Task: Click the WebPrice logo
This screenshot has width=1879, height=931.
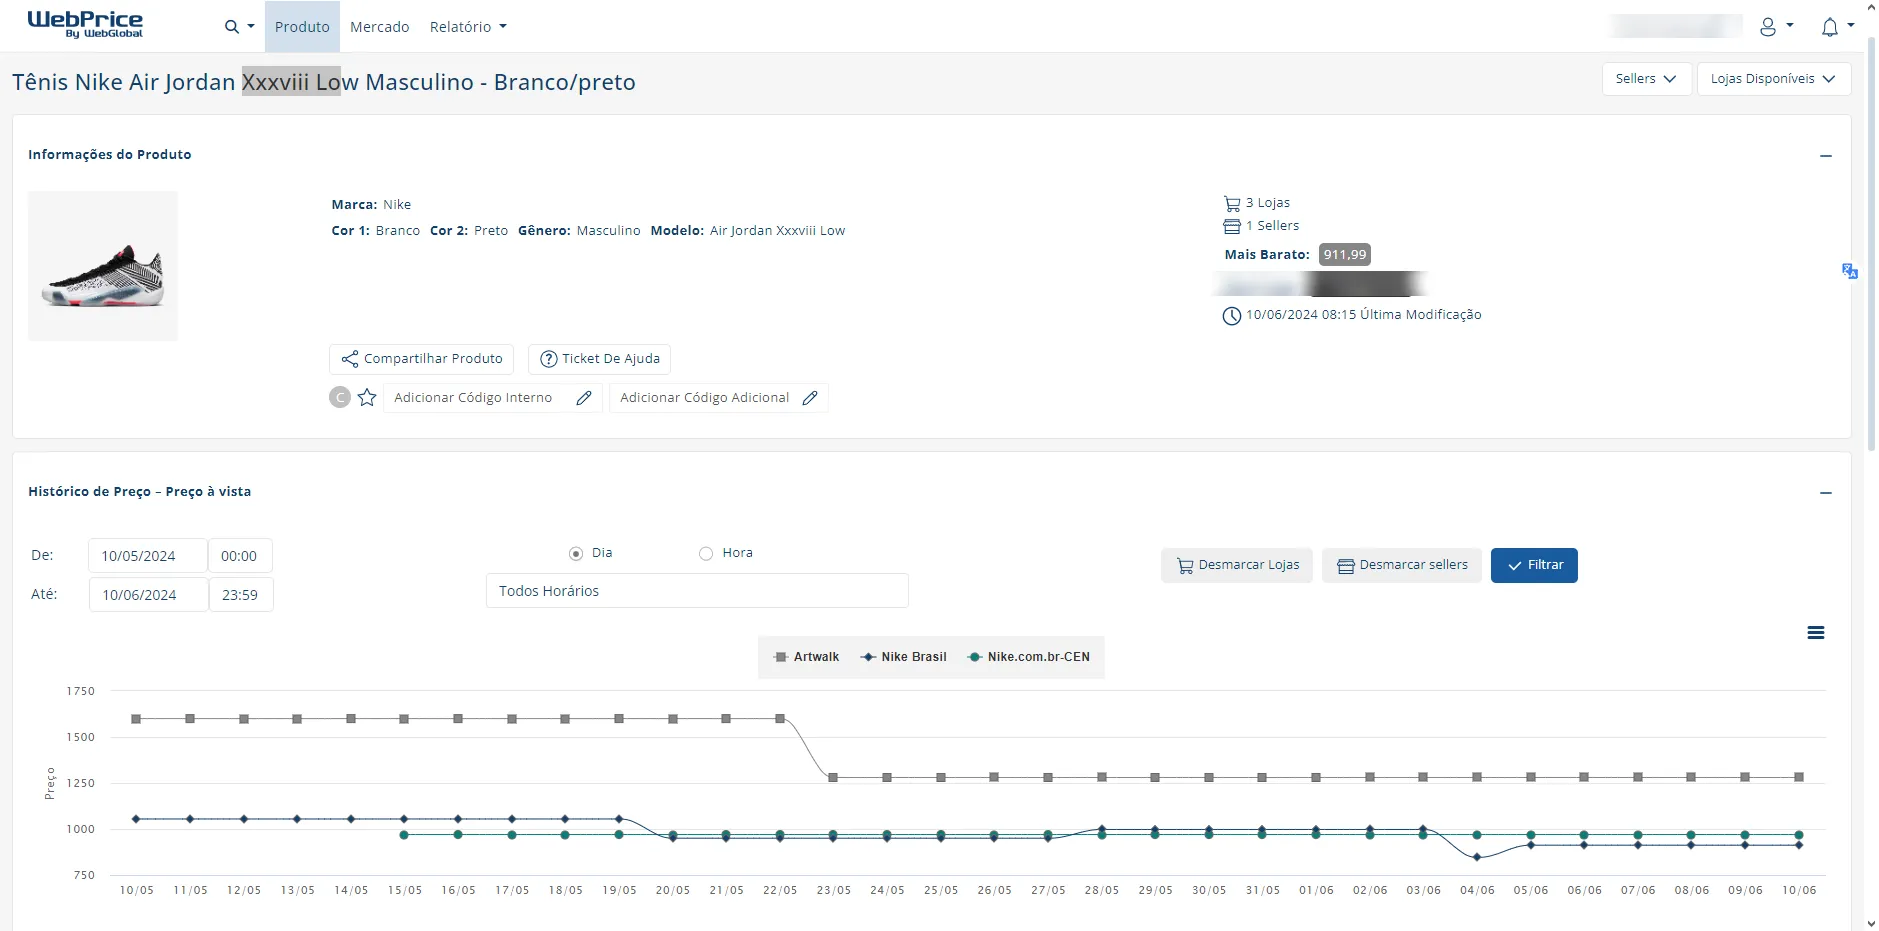Action: click(x=85, y=25)
